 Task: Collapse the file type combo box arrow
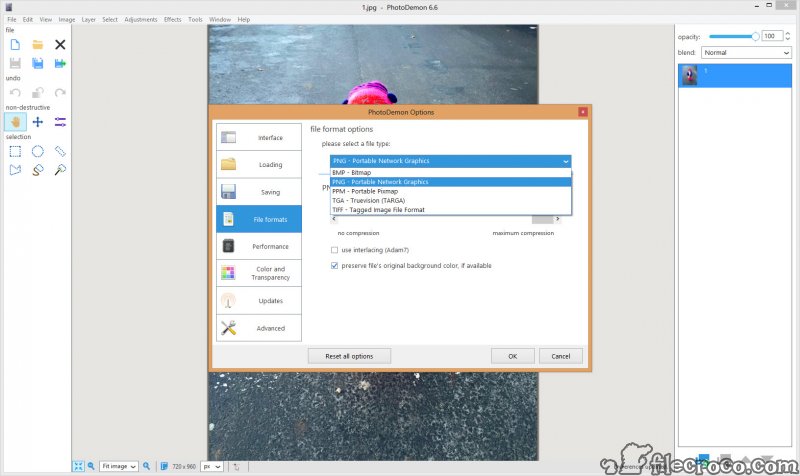[x=565, y=161]
